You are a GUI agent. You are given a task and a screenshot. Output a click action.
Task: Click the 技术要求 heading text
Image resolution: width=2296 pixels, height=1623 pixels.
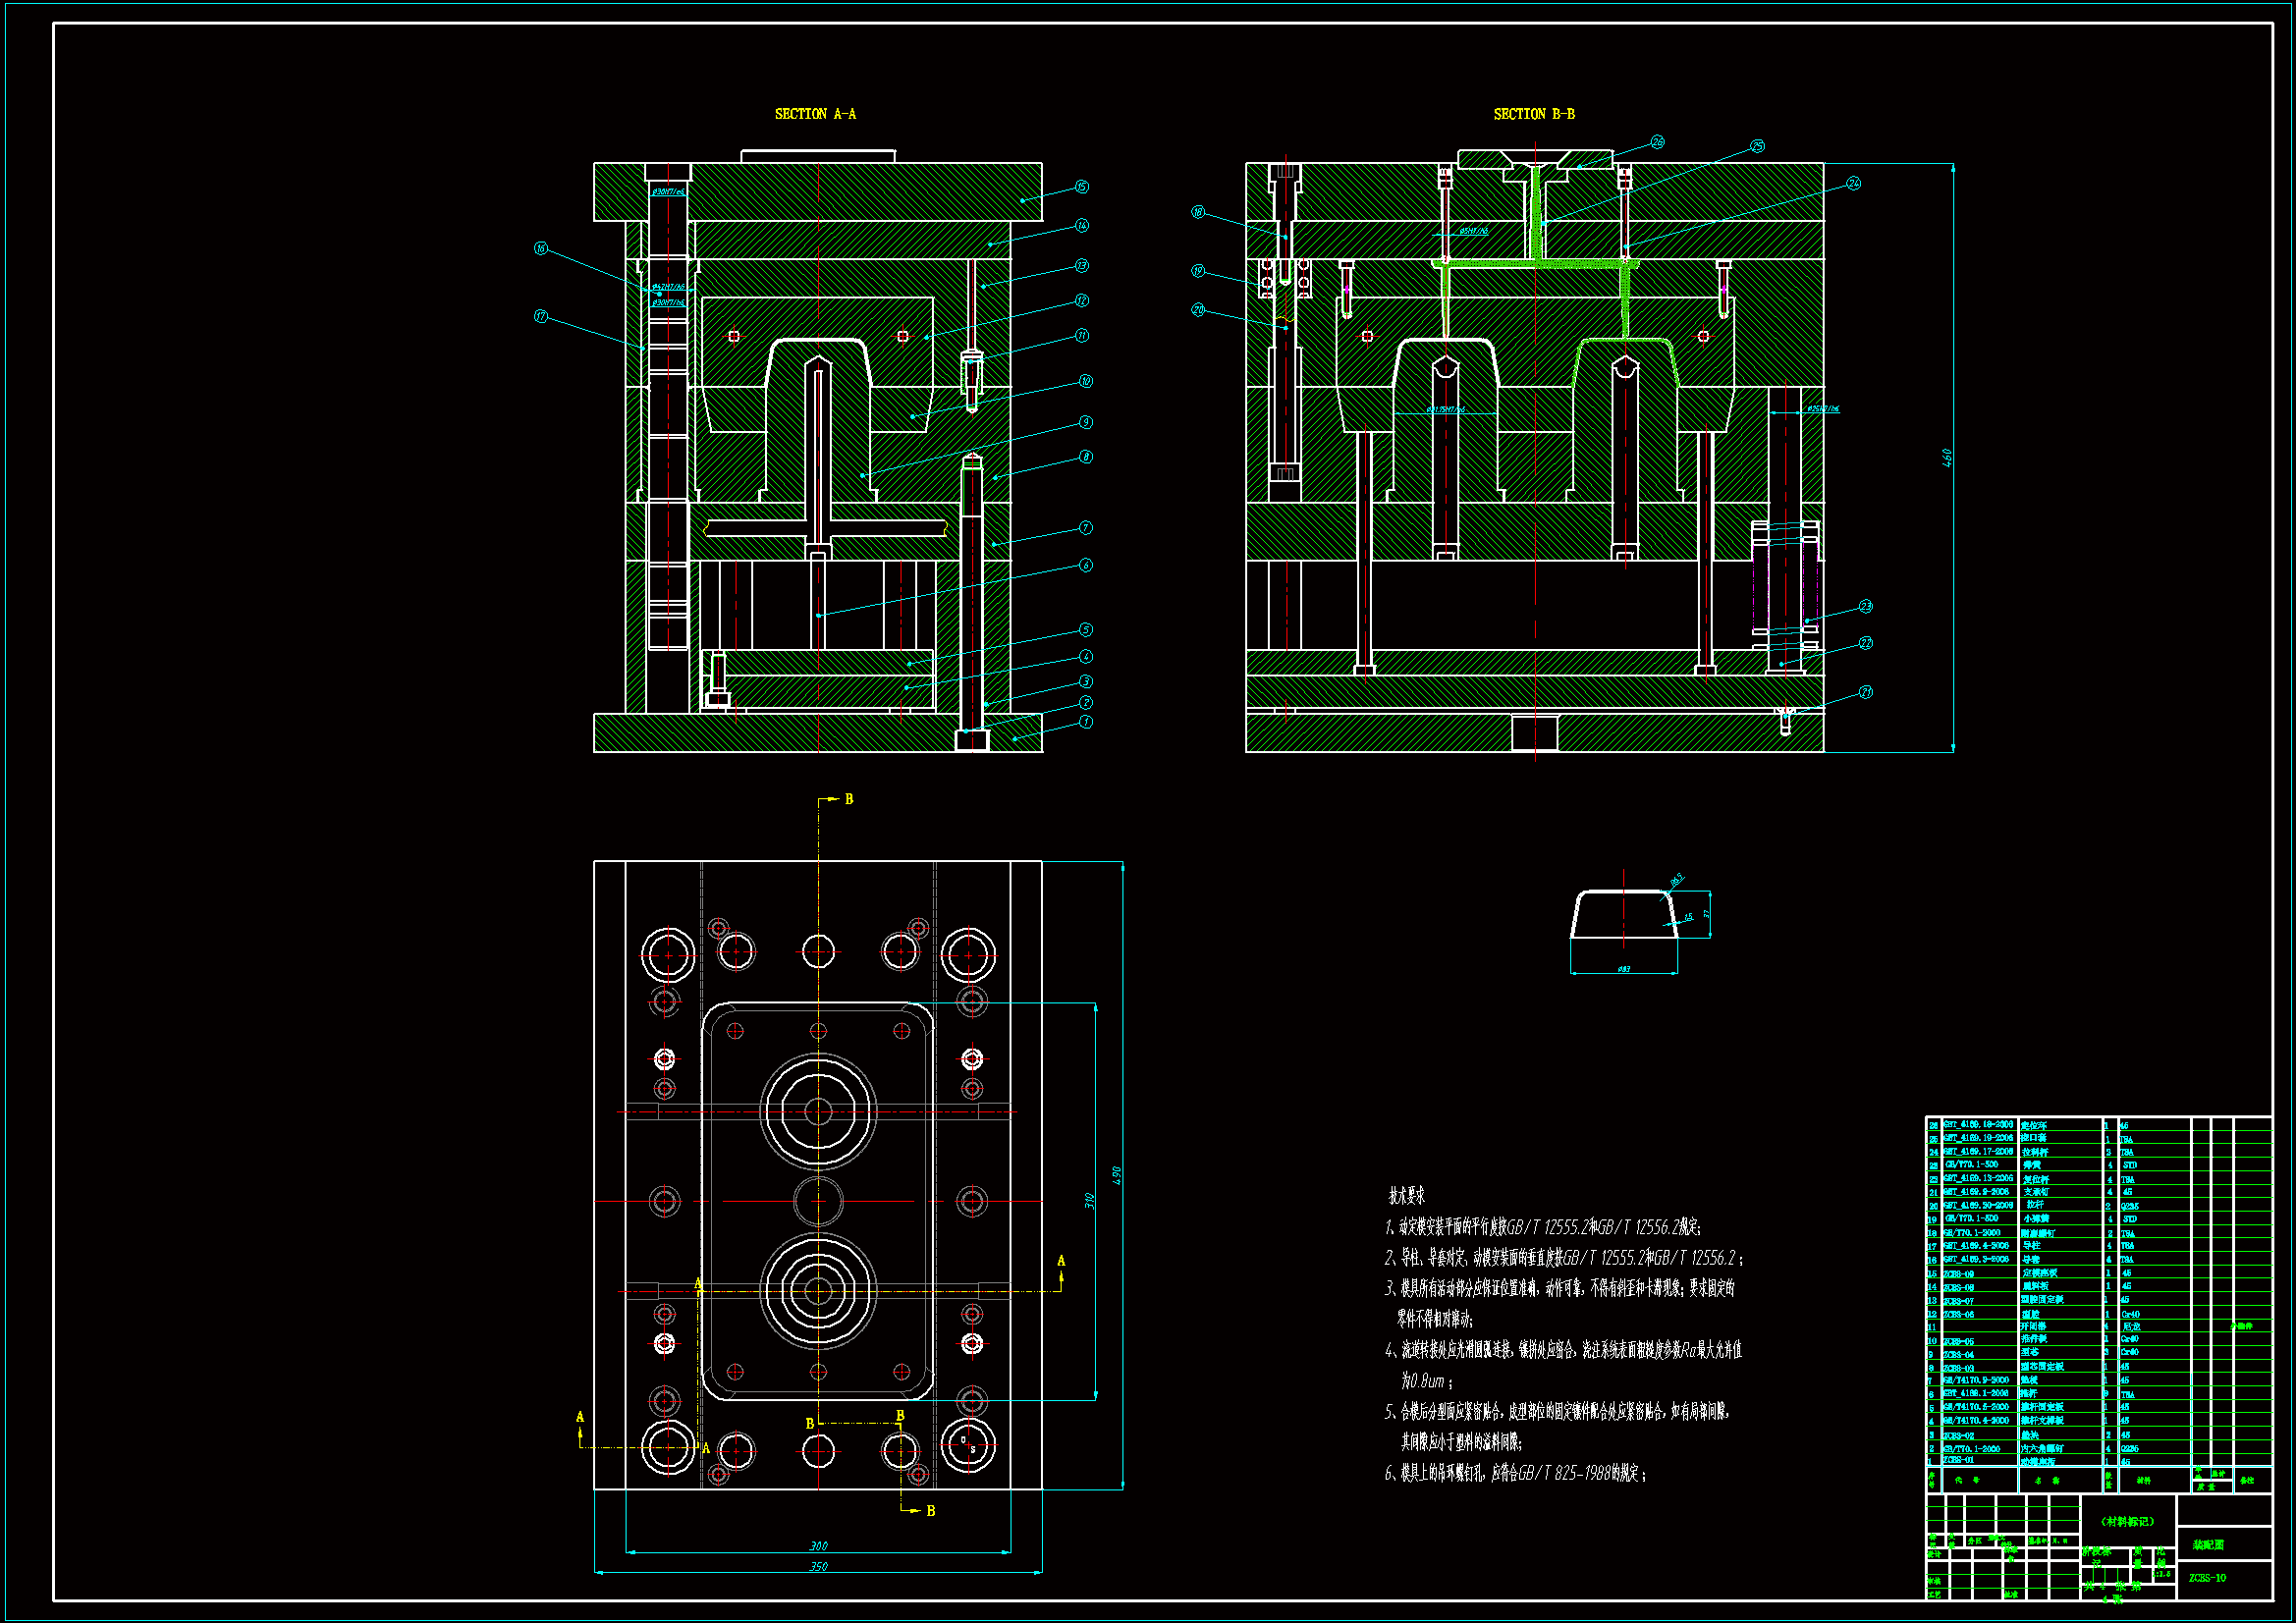[x=1406, y=1195]
